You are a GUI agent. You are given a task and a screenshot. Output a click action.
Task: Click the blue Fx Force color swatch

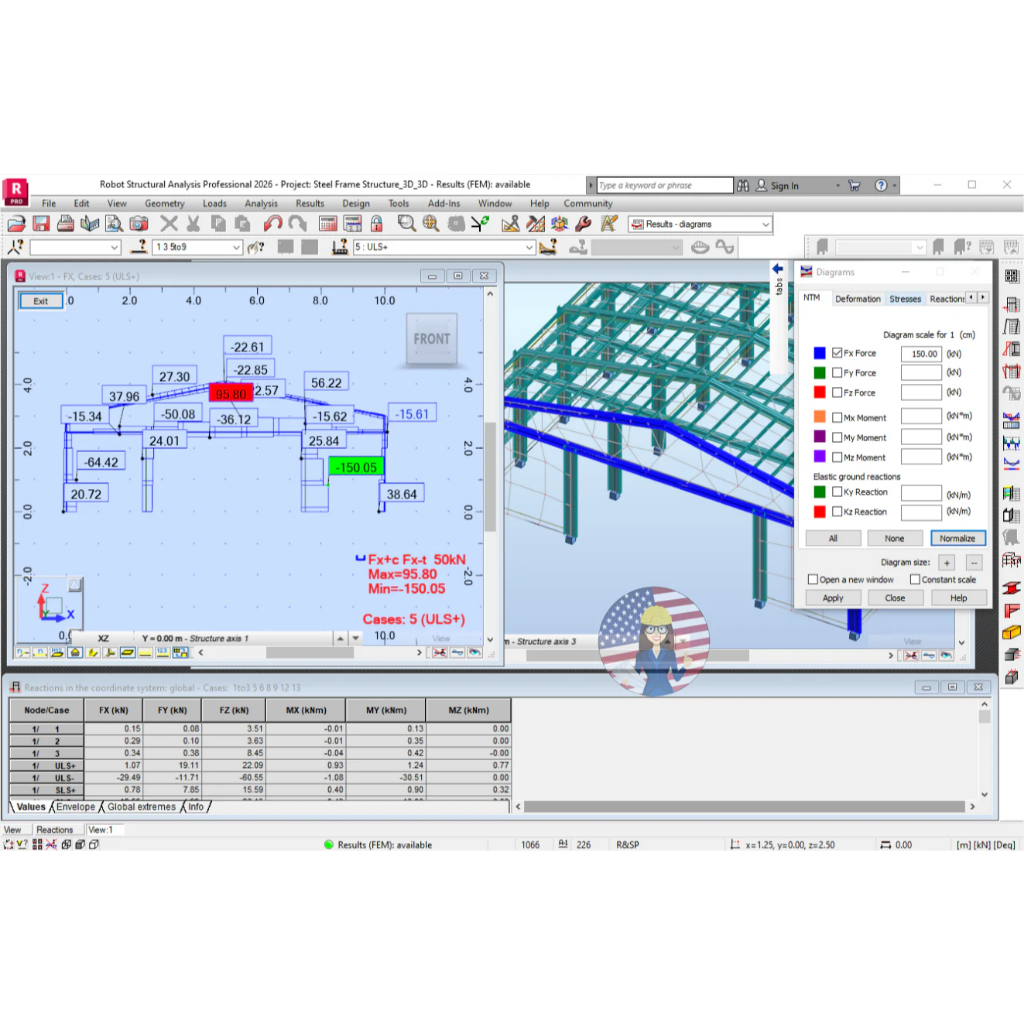[820, 353]
